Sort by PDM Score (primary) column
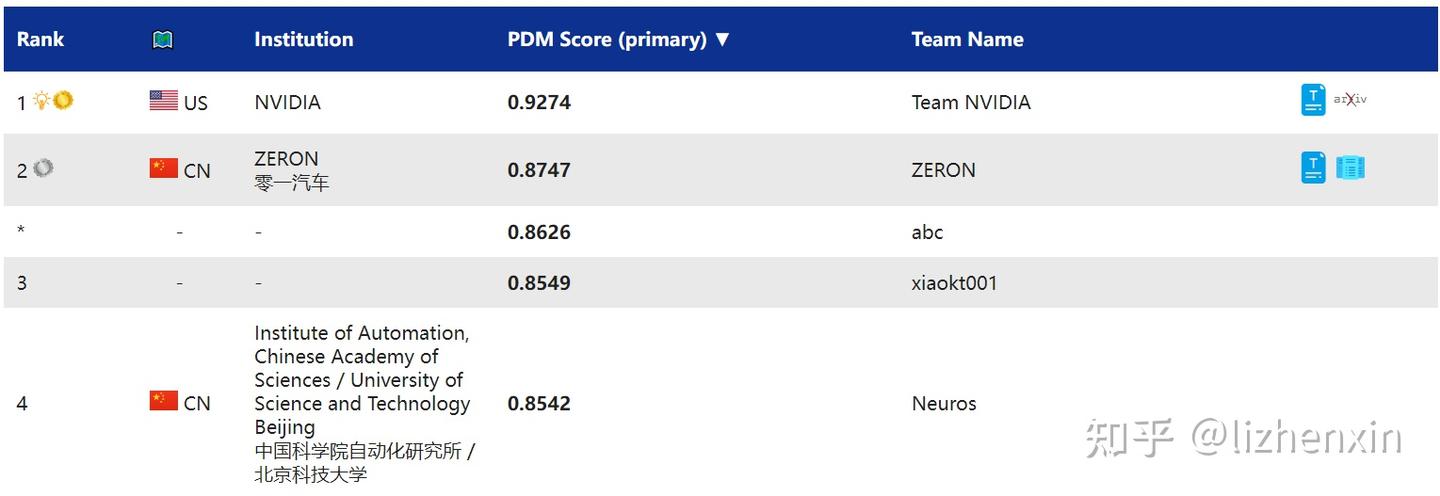 pyautogui.click(x=619, y=40)
